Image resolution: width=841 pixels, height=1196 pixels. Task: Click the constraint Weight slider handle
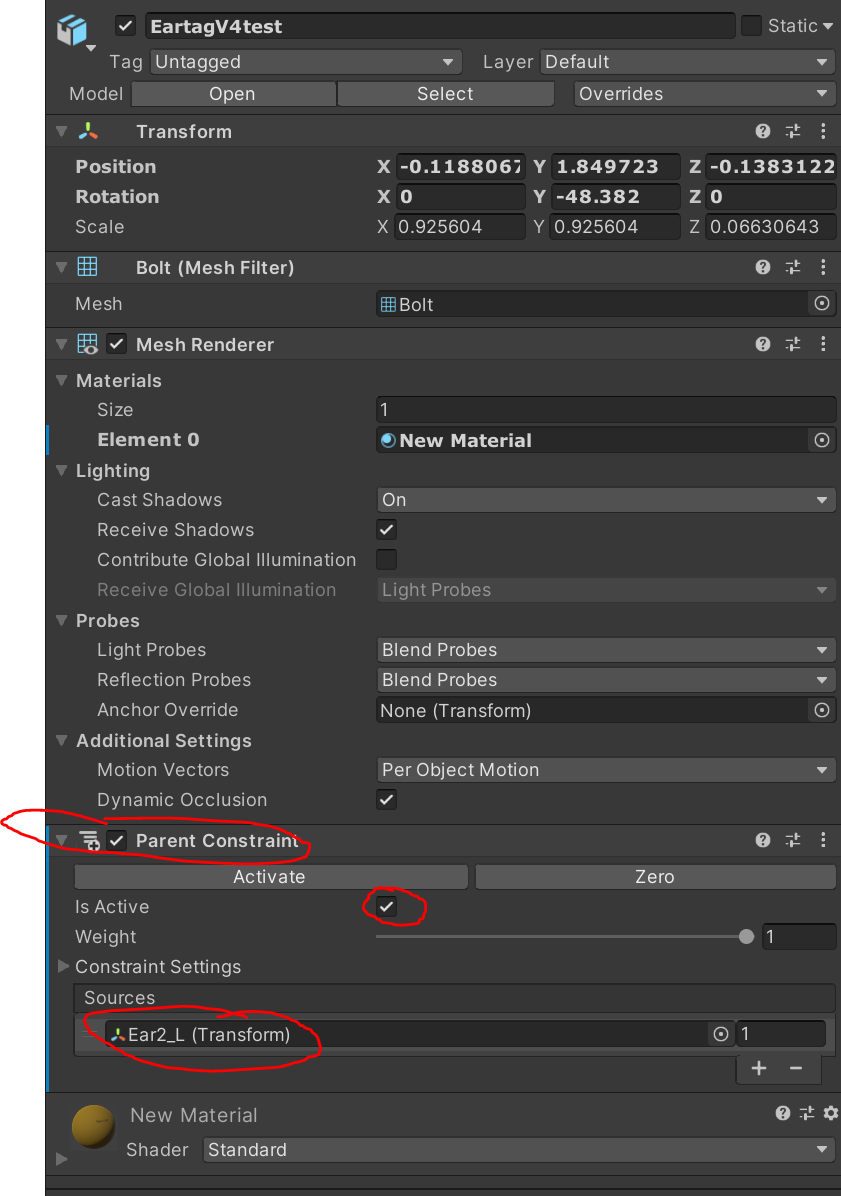(x=746, y=937)
